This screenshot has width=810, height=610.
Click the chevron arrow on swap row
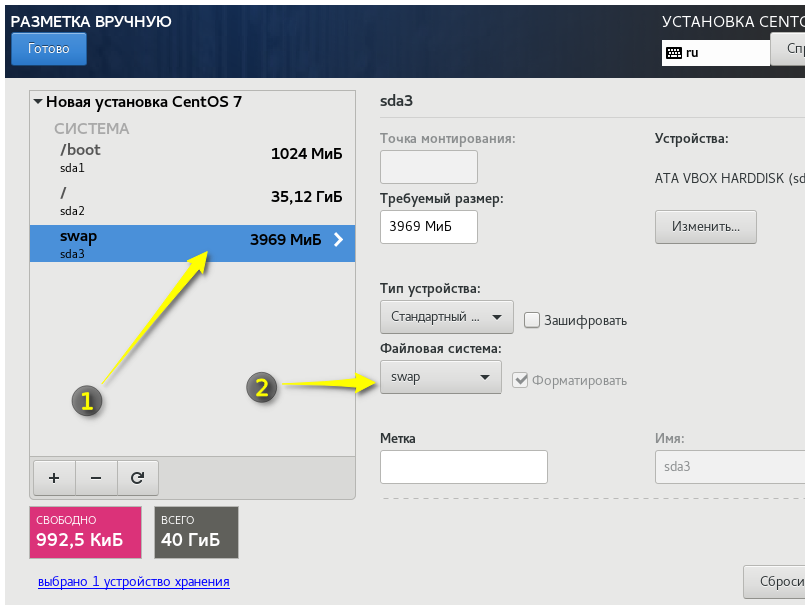click(338, 239)
